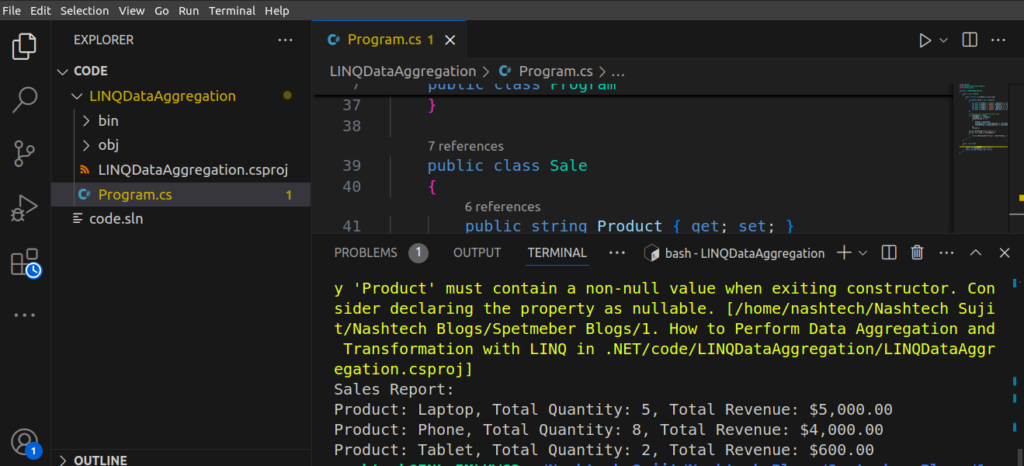Open the Search view icon
1024x466 pixels.
(x=24, y=100)
